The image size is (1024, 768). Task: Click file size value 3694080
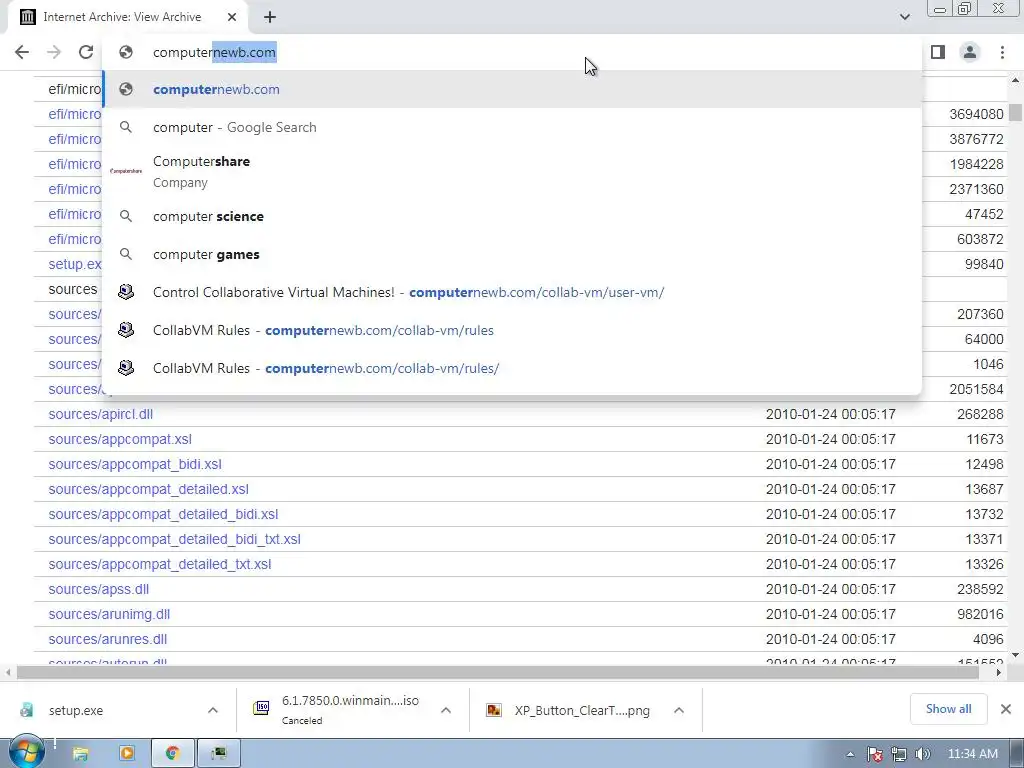976,114
